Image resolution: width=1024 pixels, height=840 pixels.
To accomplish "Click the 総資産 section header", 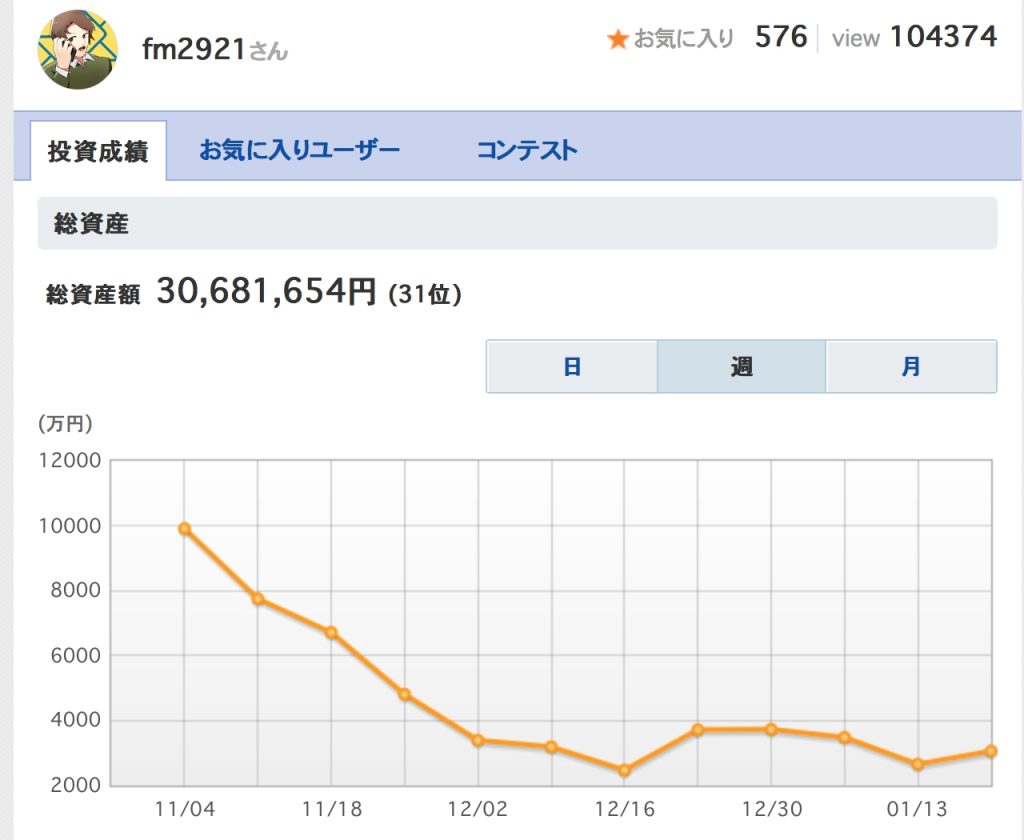I will pyautogui.click(x=92, y=224).
